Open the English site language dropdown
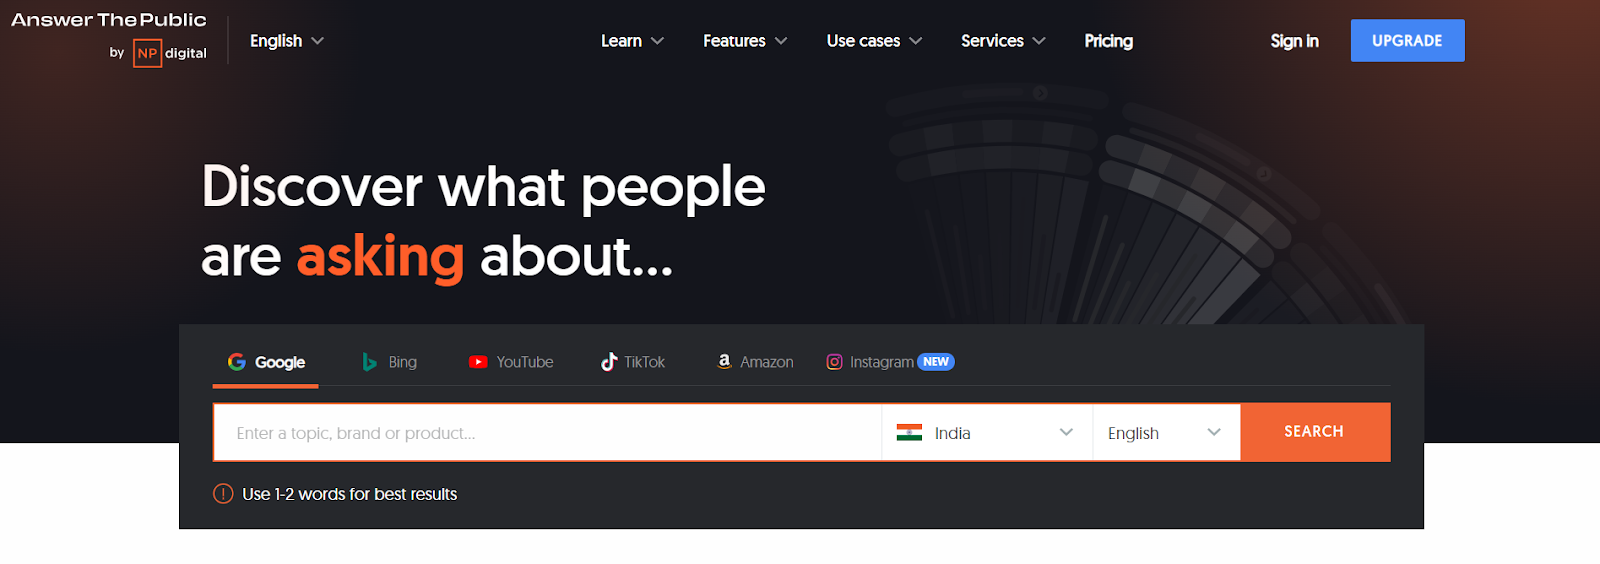Screen dimensions: 1600x564 coord(287,41)
